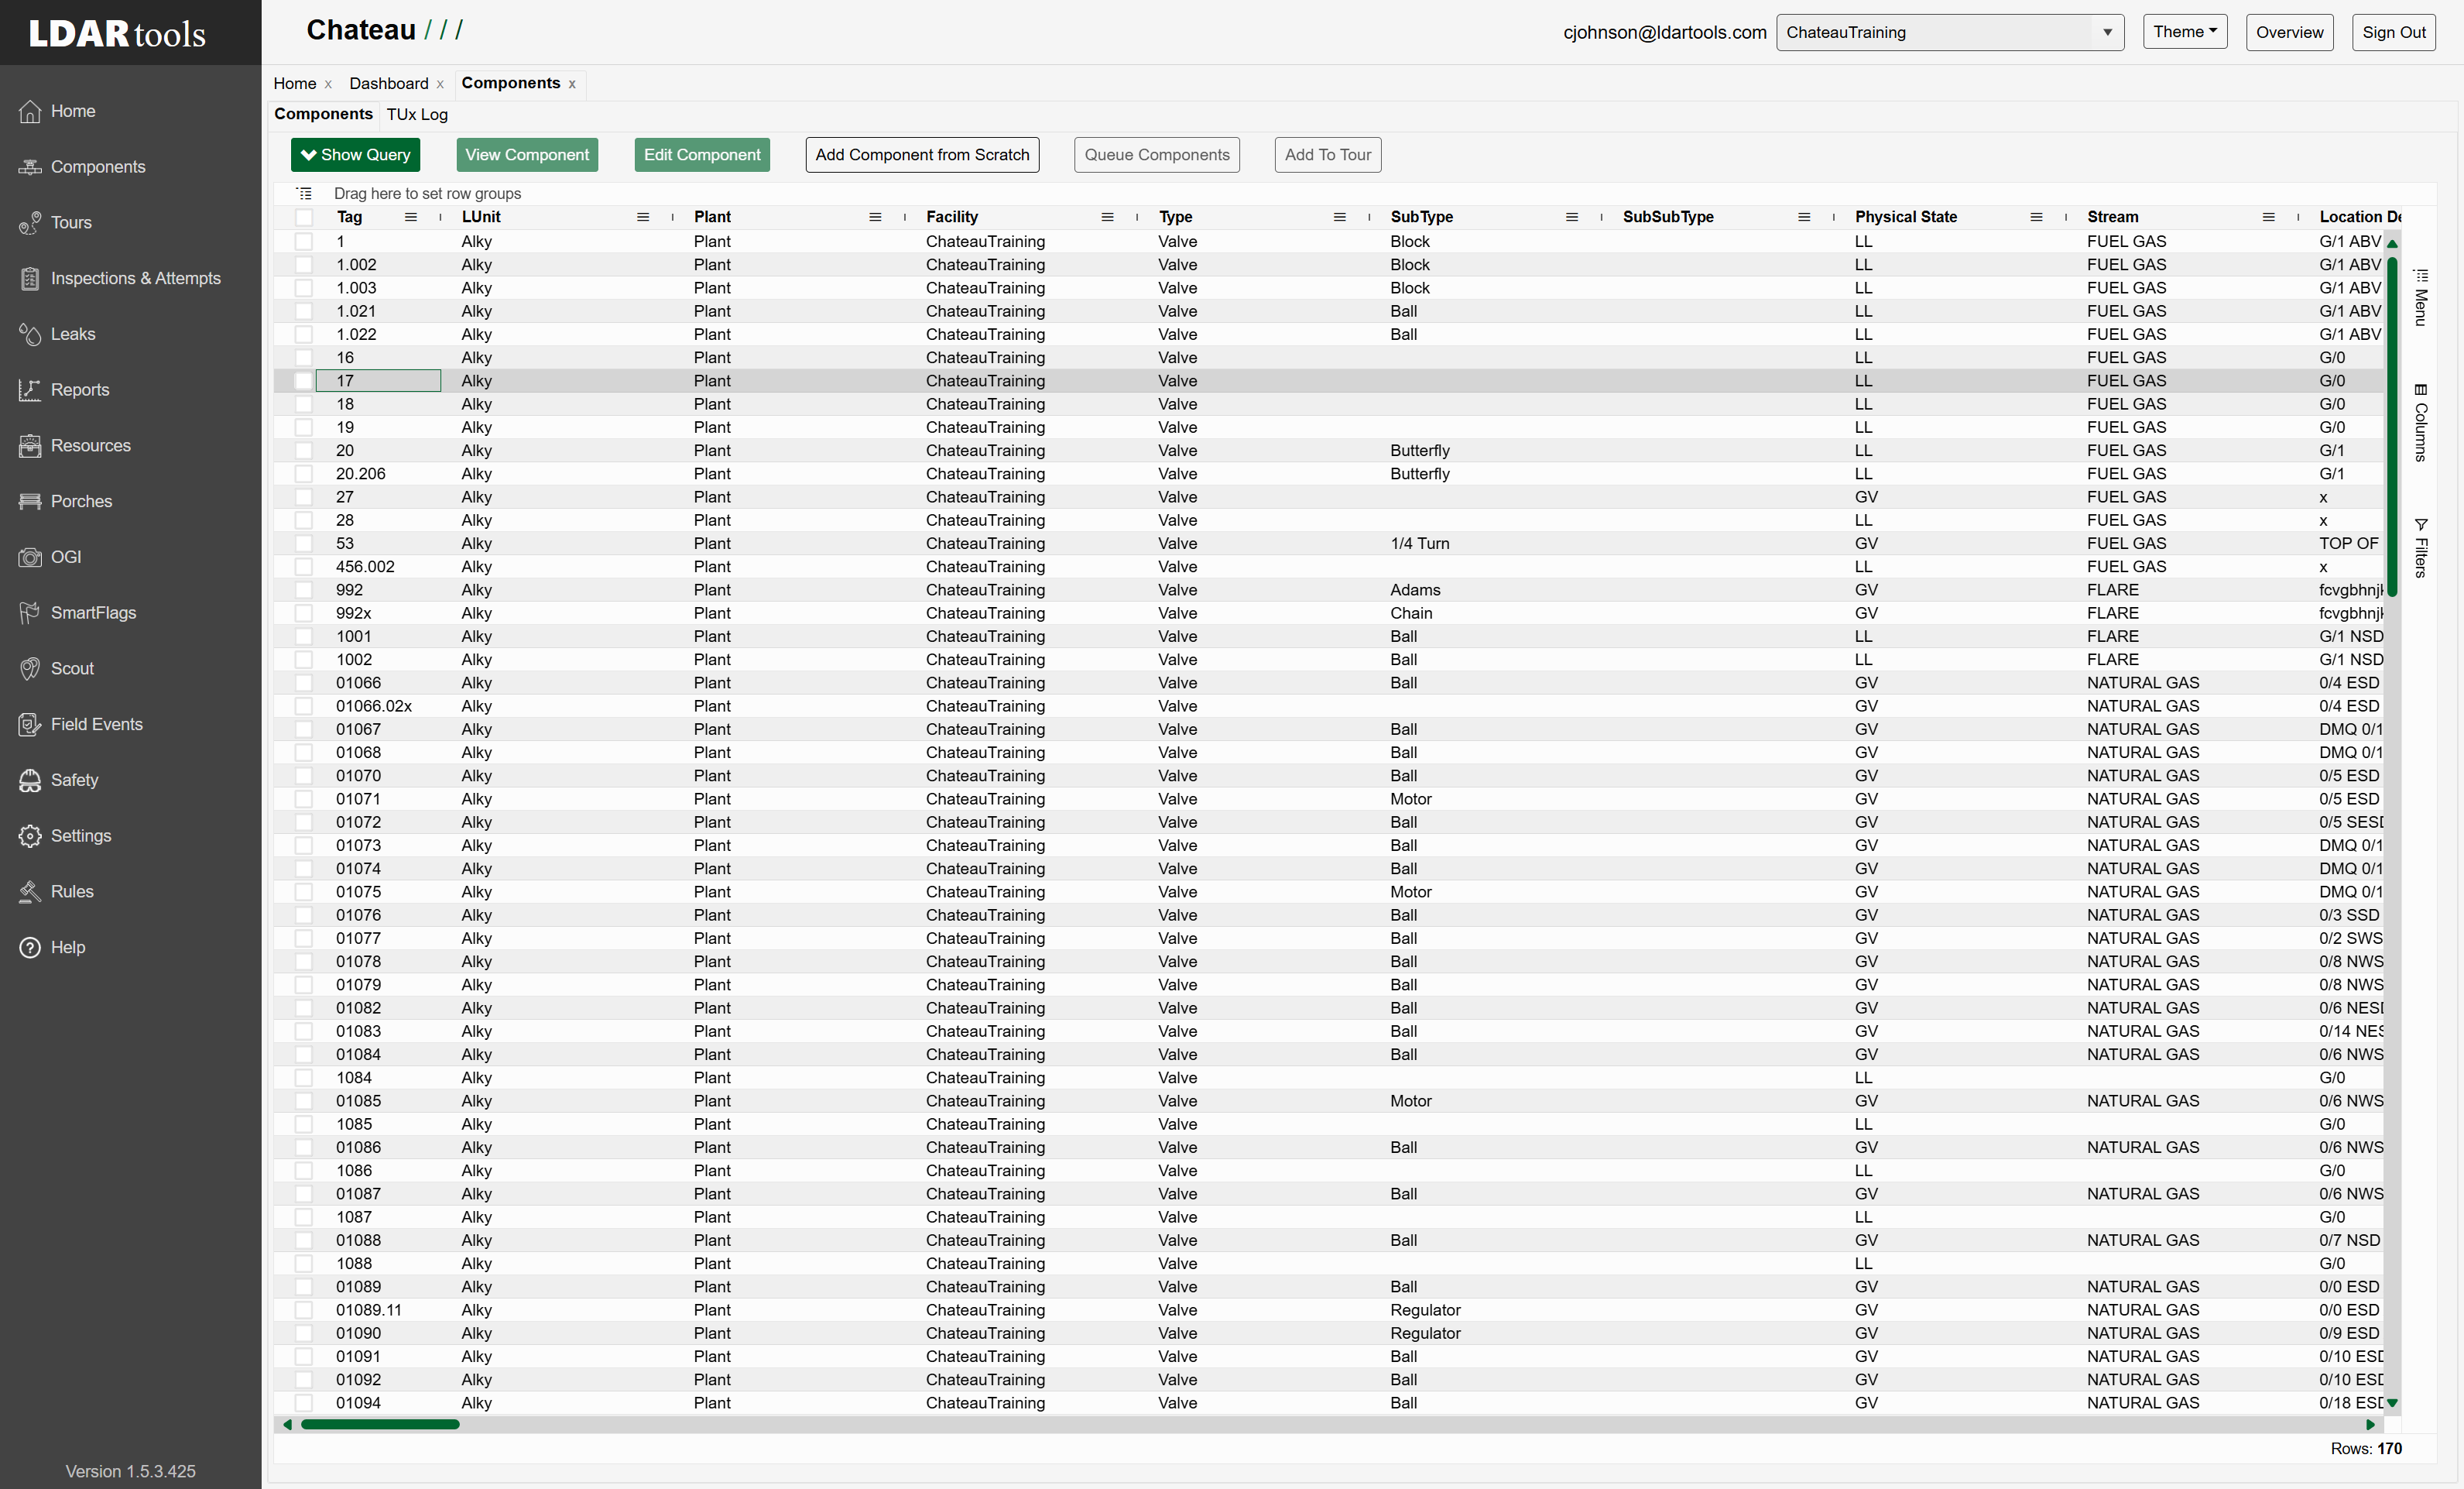
Task: Open Help question mark icon
Action: pyautogui.click(x=30, y=948)
